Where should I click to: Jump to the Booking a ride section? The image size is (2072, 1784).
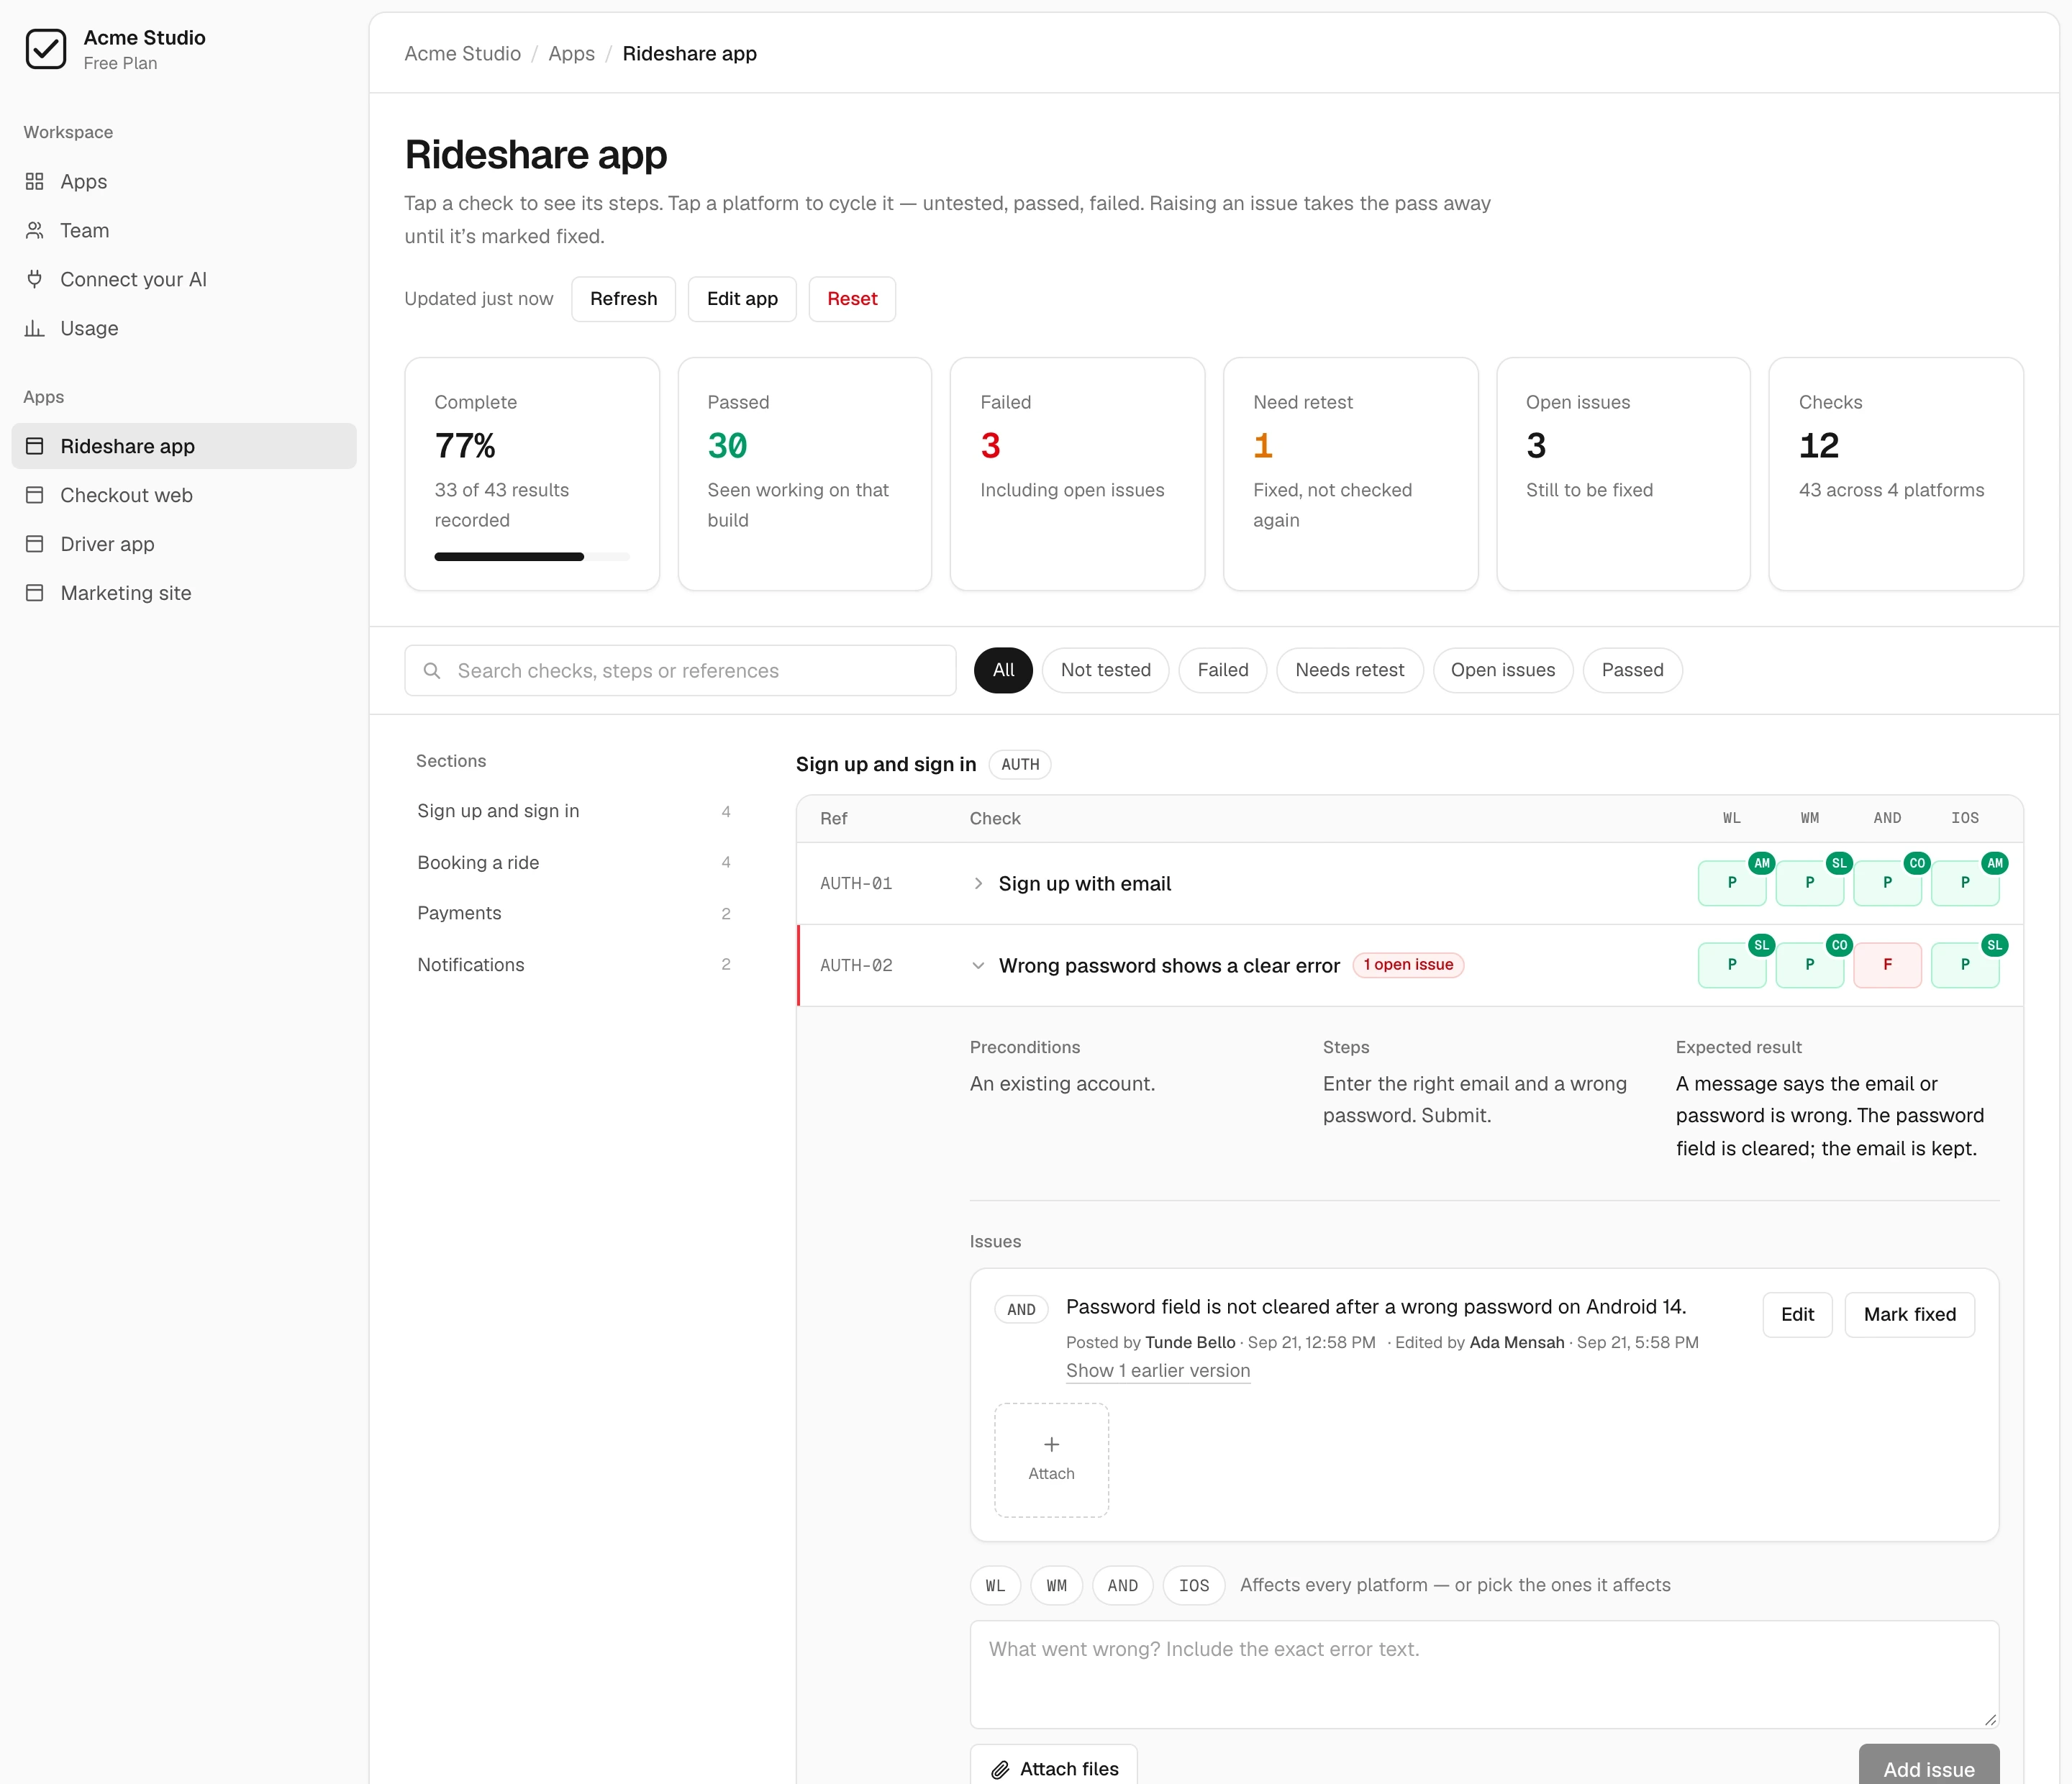(x=574, y=862)
